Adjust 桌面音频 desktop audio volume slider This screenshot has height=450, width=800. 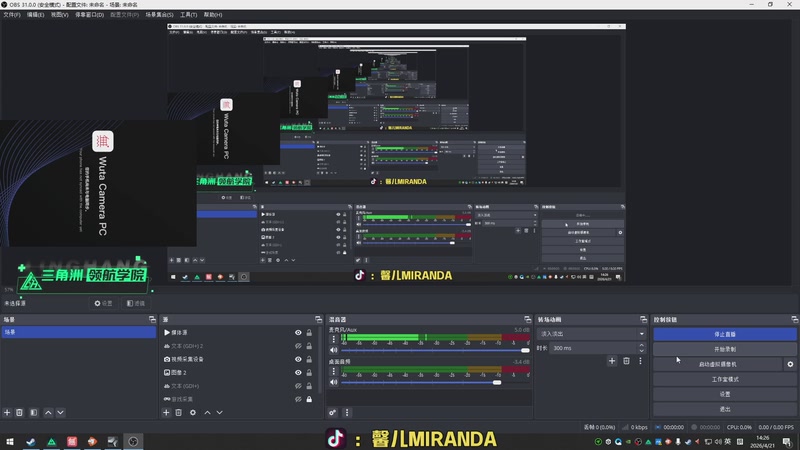435,382
